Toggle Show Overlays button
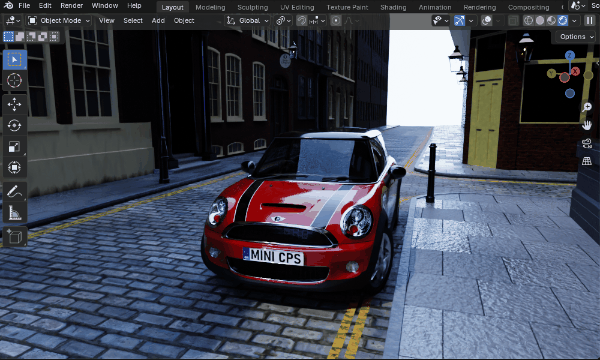600x360 pixels. click(x=486, y=21)
